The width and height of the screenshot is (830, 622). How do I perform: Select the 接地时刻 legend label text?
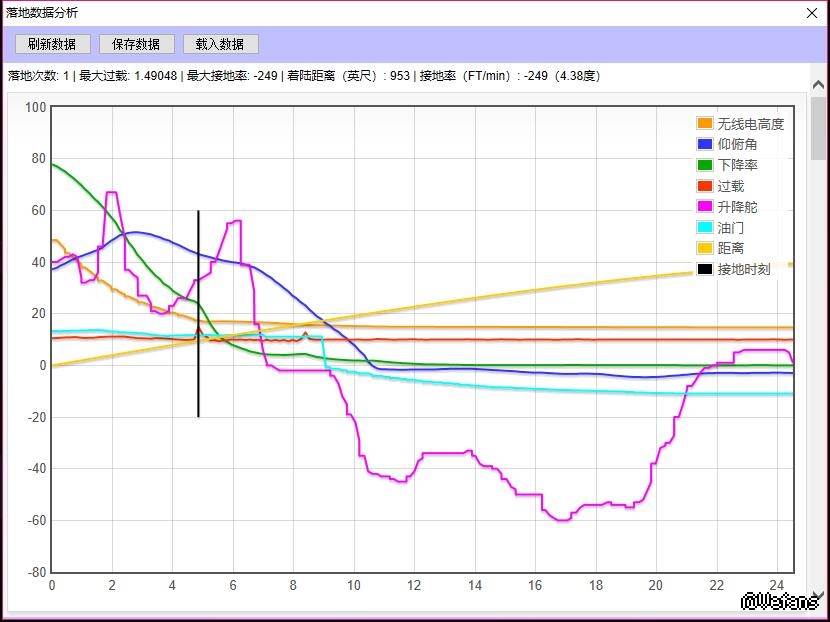click(744, 269)
